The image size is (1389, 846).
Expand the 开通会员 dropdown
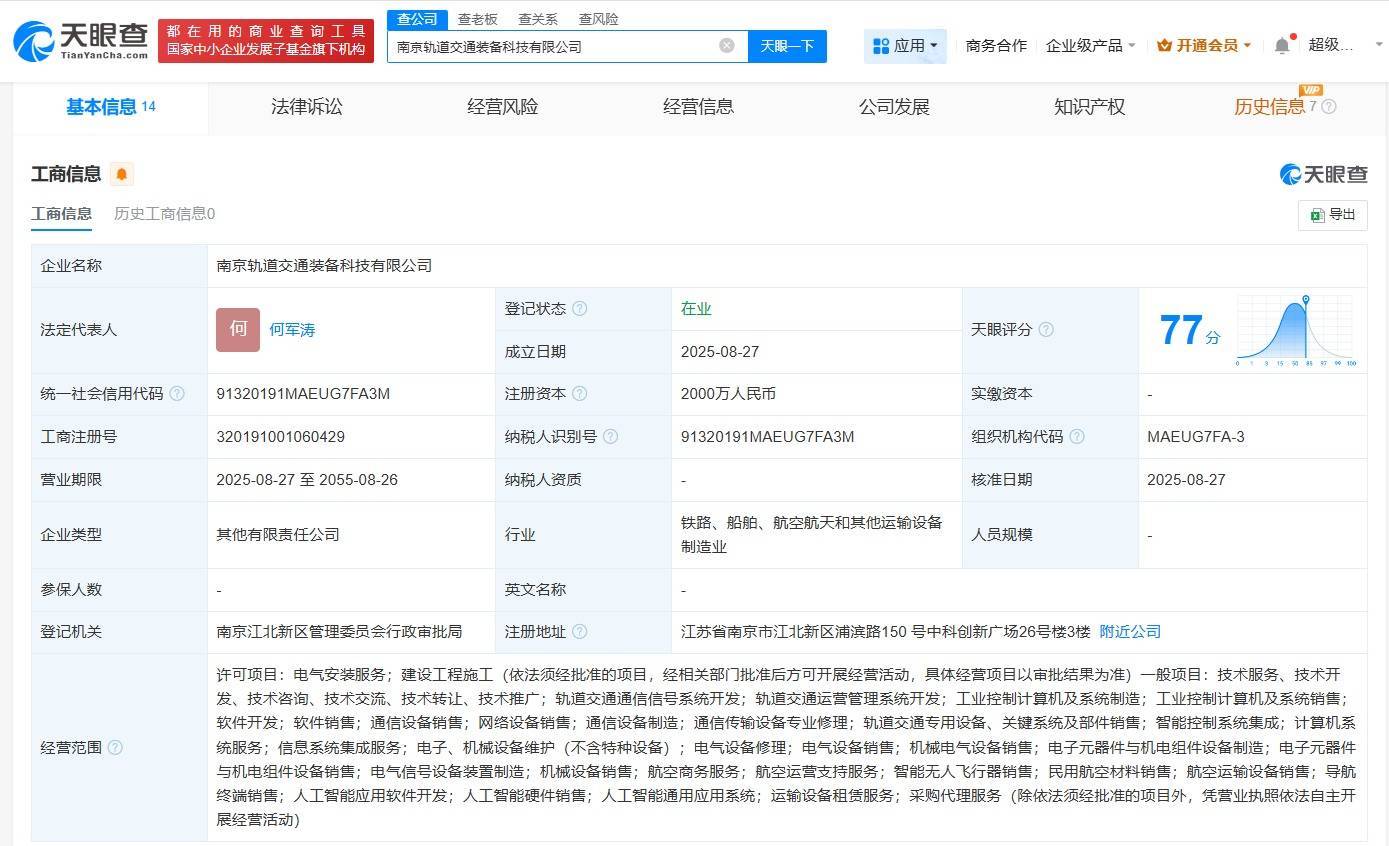(x=1204, y=45)
